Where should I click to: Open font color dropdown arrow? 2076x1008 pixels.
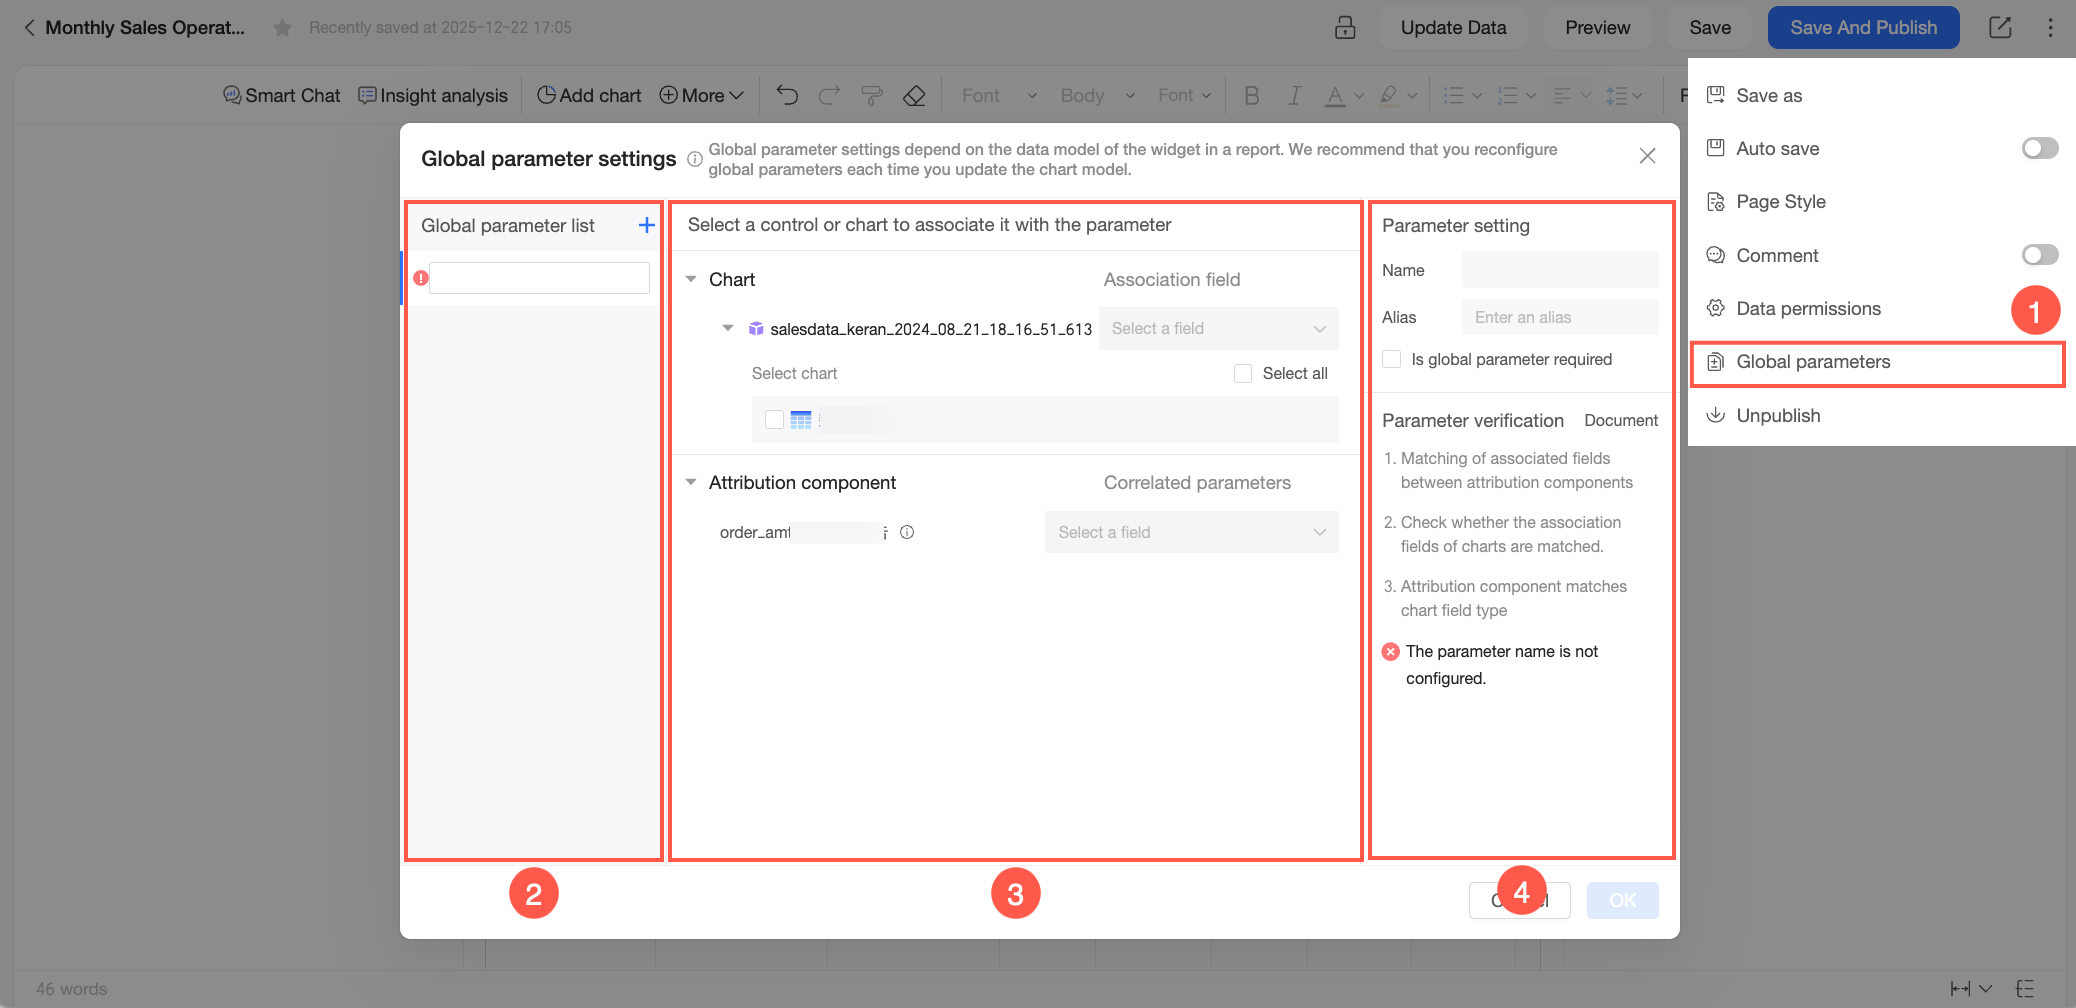point(1359,96)
